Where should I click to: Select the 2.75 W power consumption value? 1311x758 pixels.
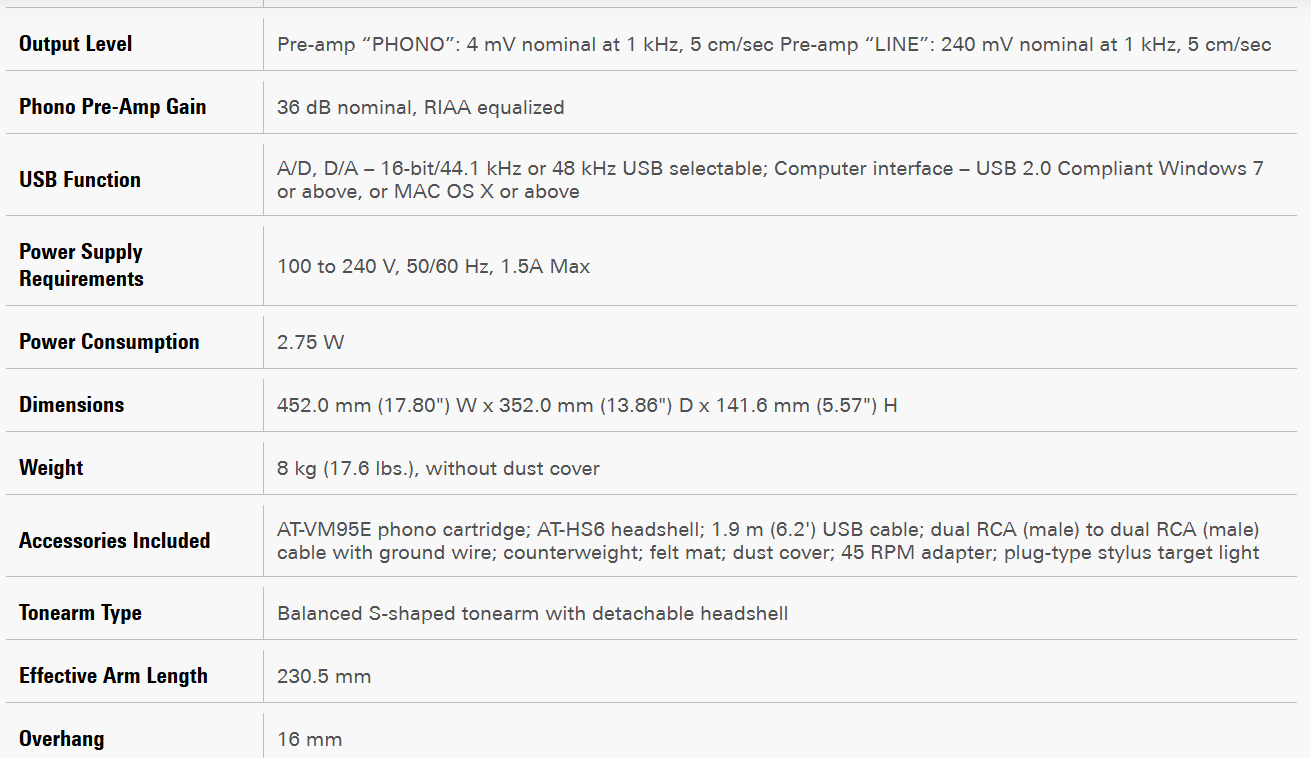click(310, 342)
